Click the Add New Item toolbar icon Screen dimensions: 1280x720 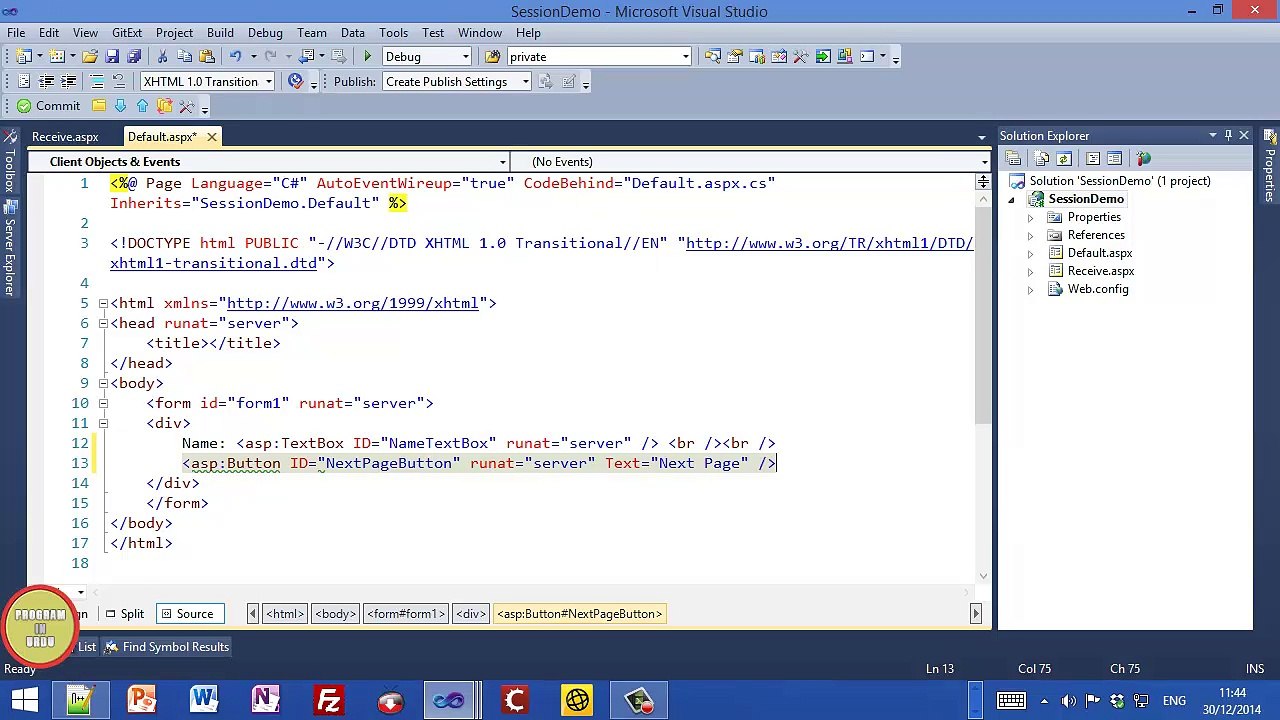coord(57,57)
